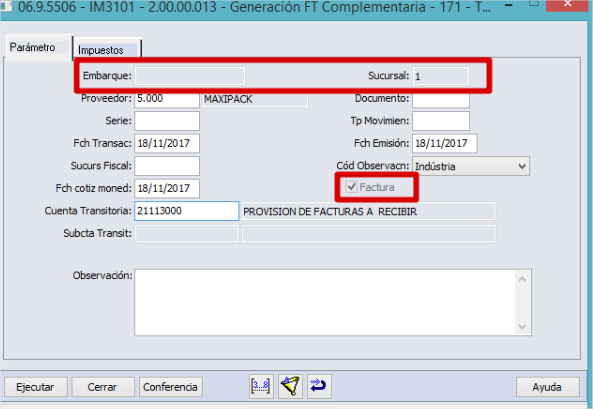
Task: Click the Fch Emisión date field
Action: pyautogui.click(x=444, y=143)
